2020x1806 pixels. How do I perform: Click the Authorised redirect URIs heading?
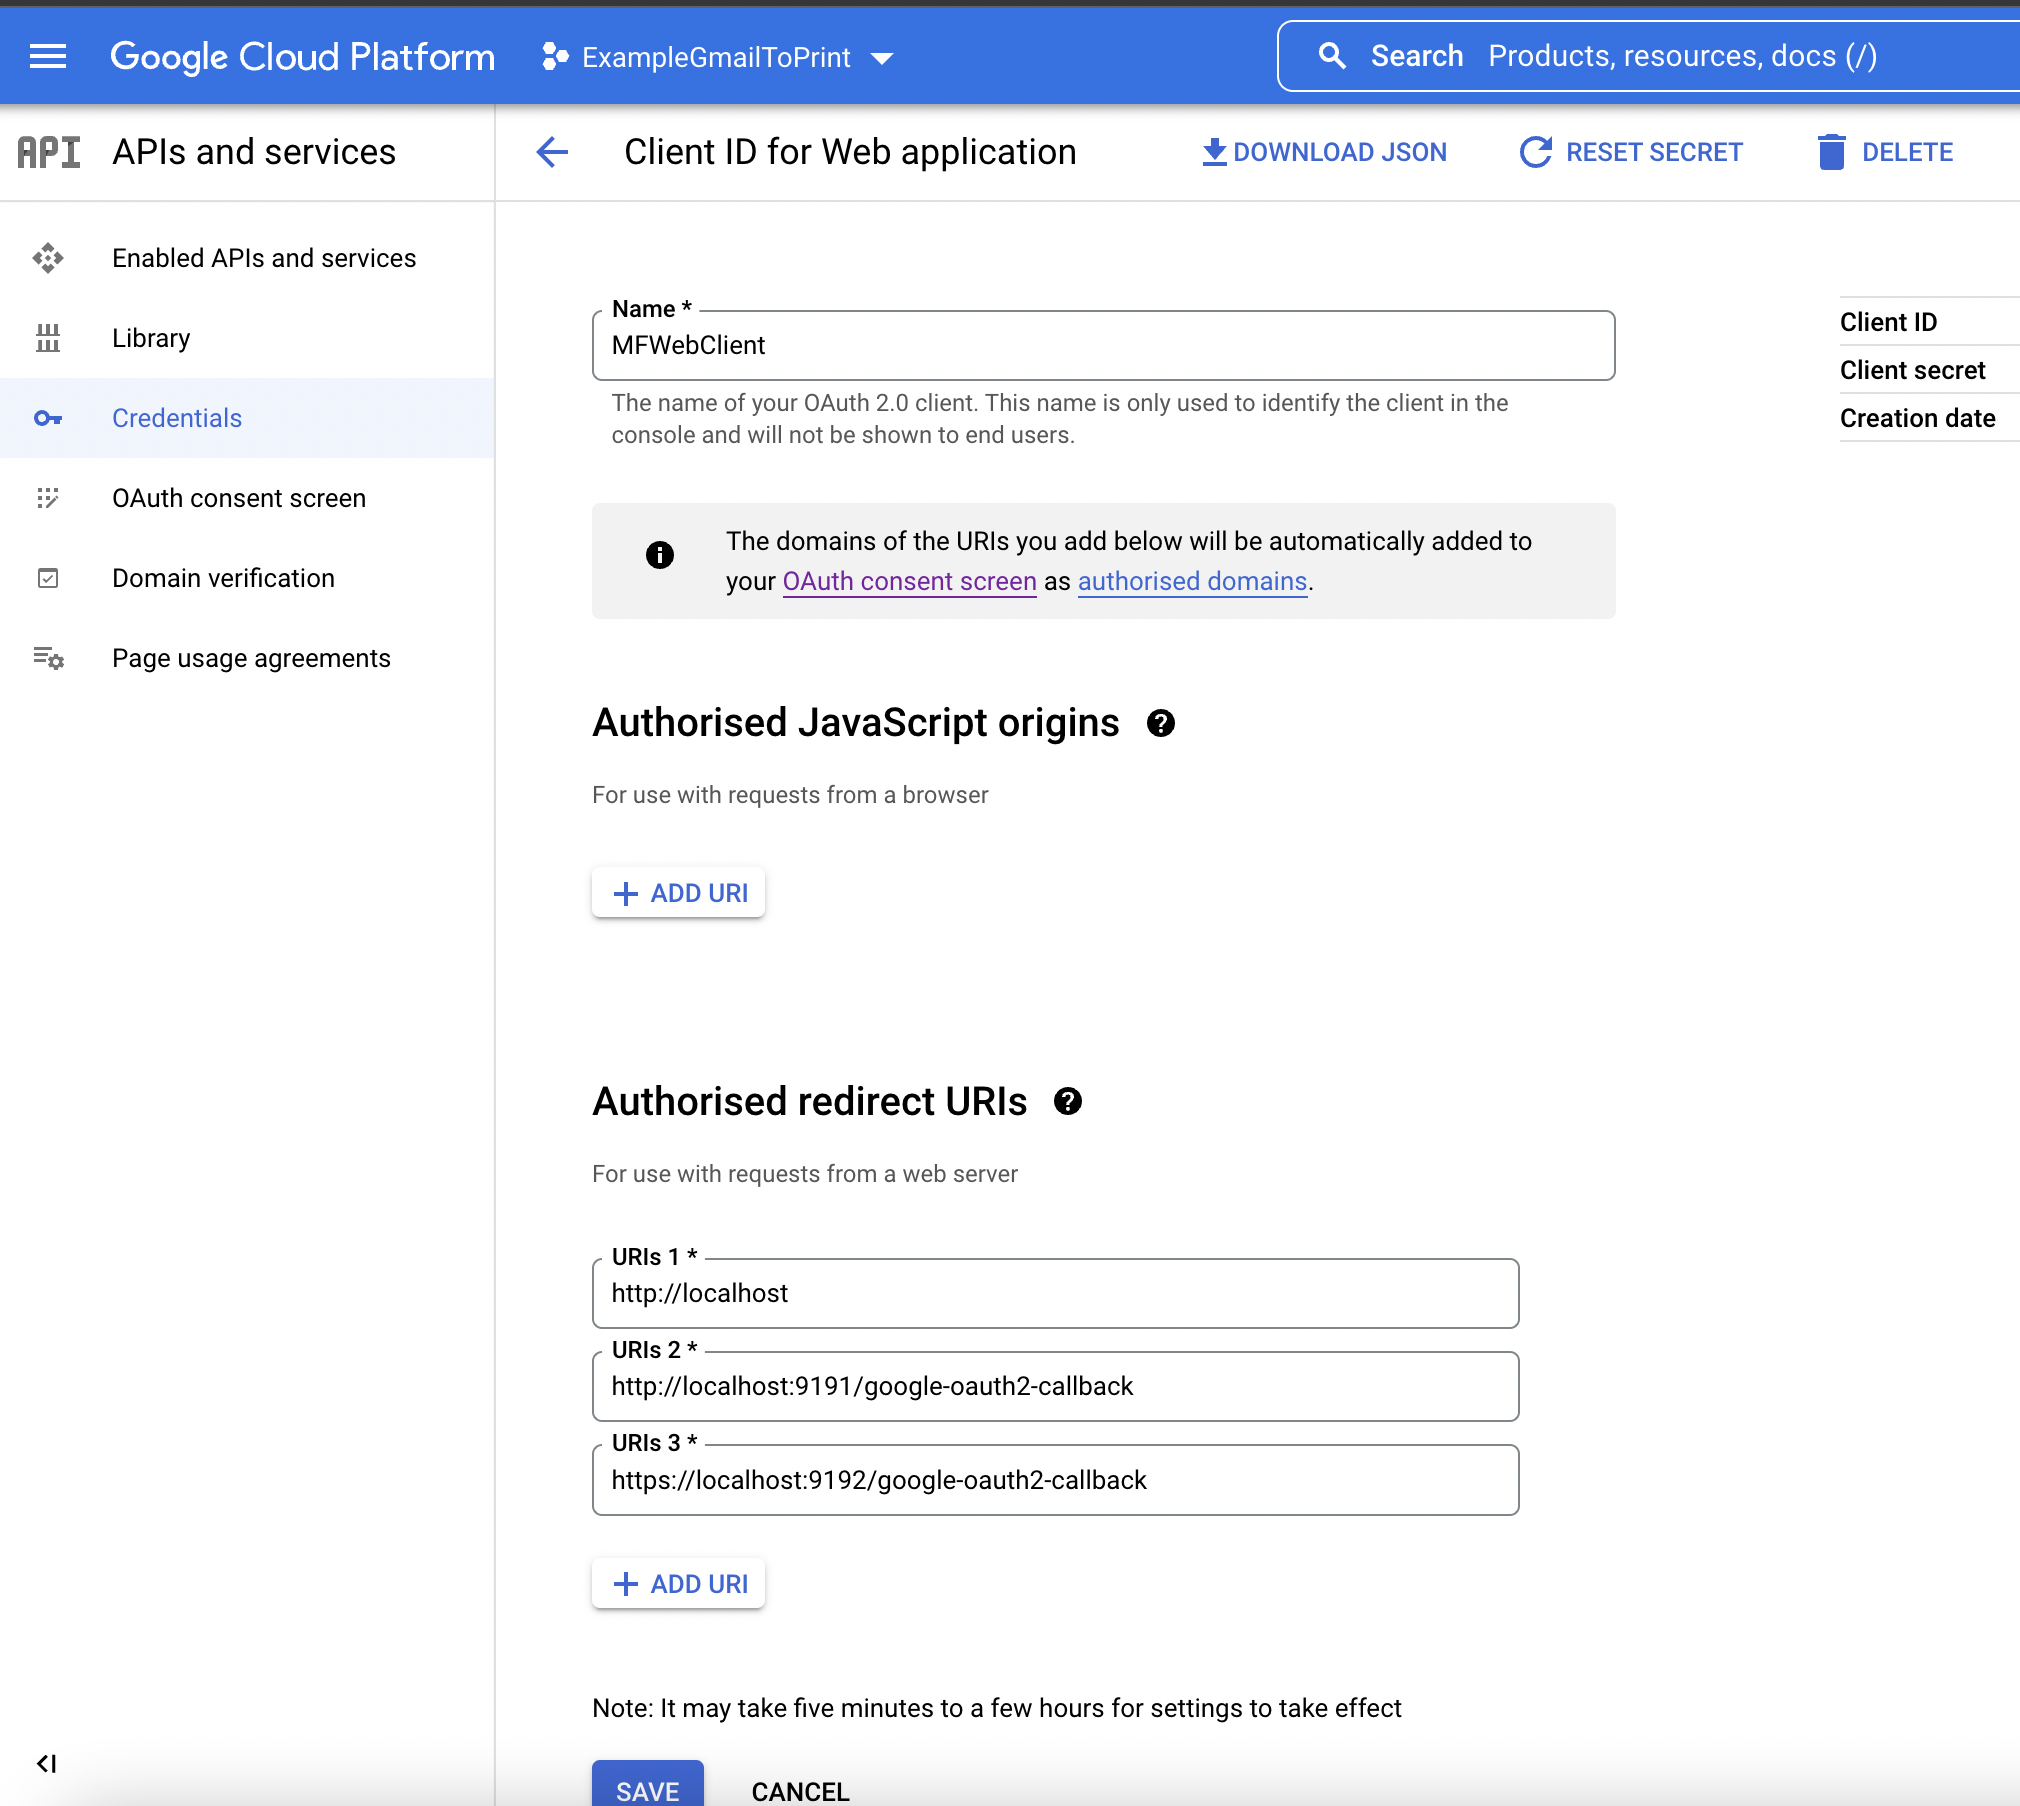810,1101
